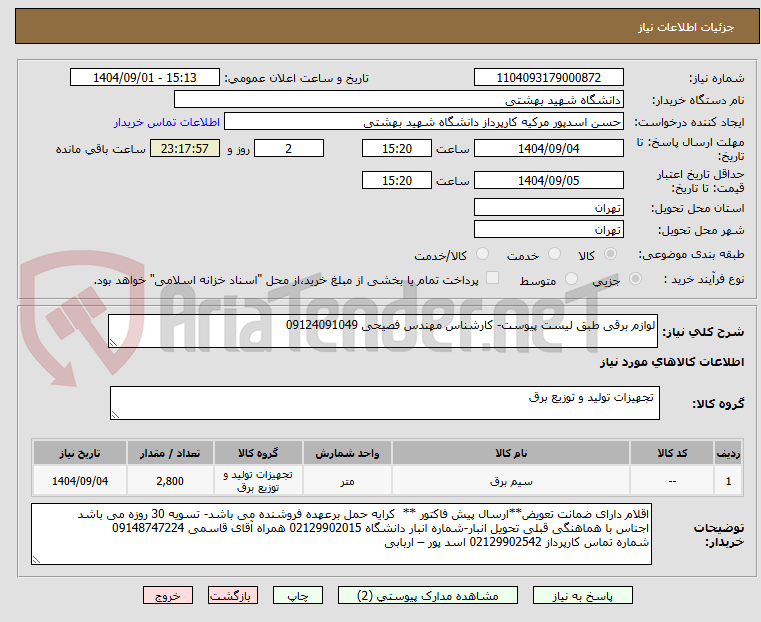The image size is (761, 622).
Task: Open اطلاعات تماس خریدار link
Action: [x=167, y=122]
